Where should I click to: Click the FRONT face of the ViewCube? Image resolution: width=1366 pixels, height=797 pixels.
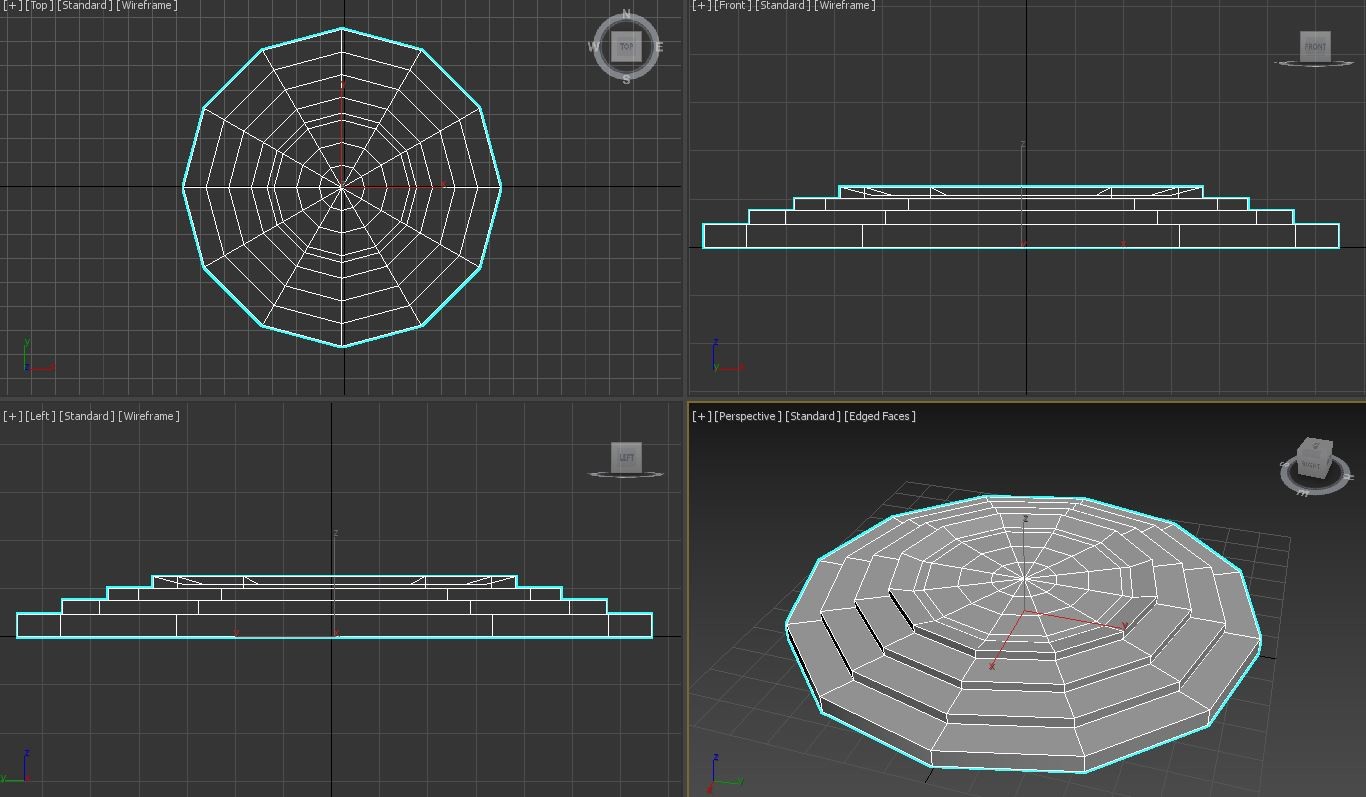pyautogui.click(x=1315, y=46)
